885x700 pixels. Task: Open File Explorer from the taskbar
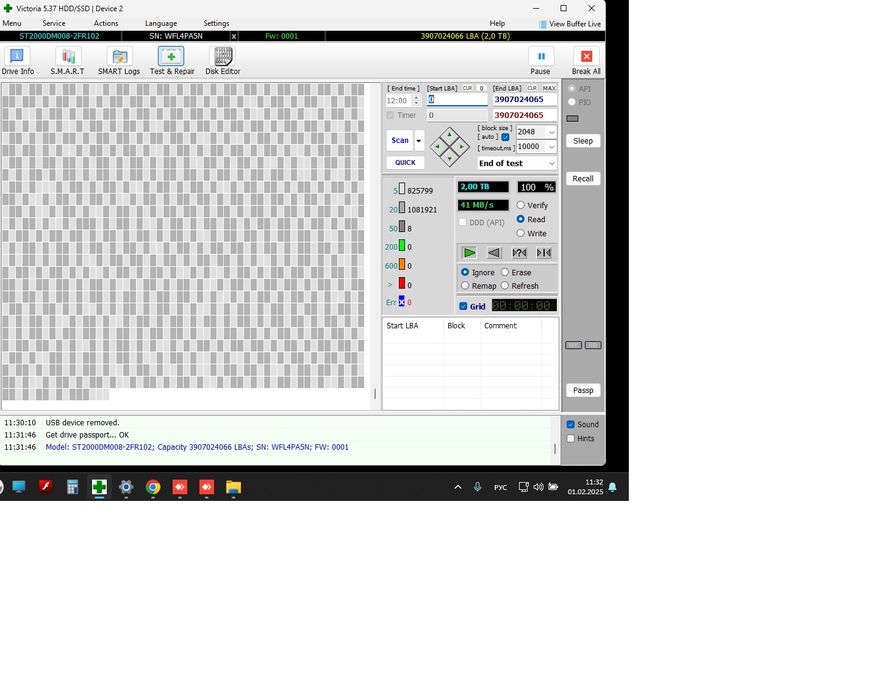point(233,487)
